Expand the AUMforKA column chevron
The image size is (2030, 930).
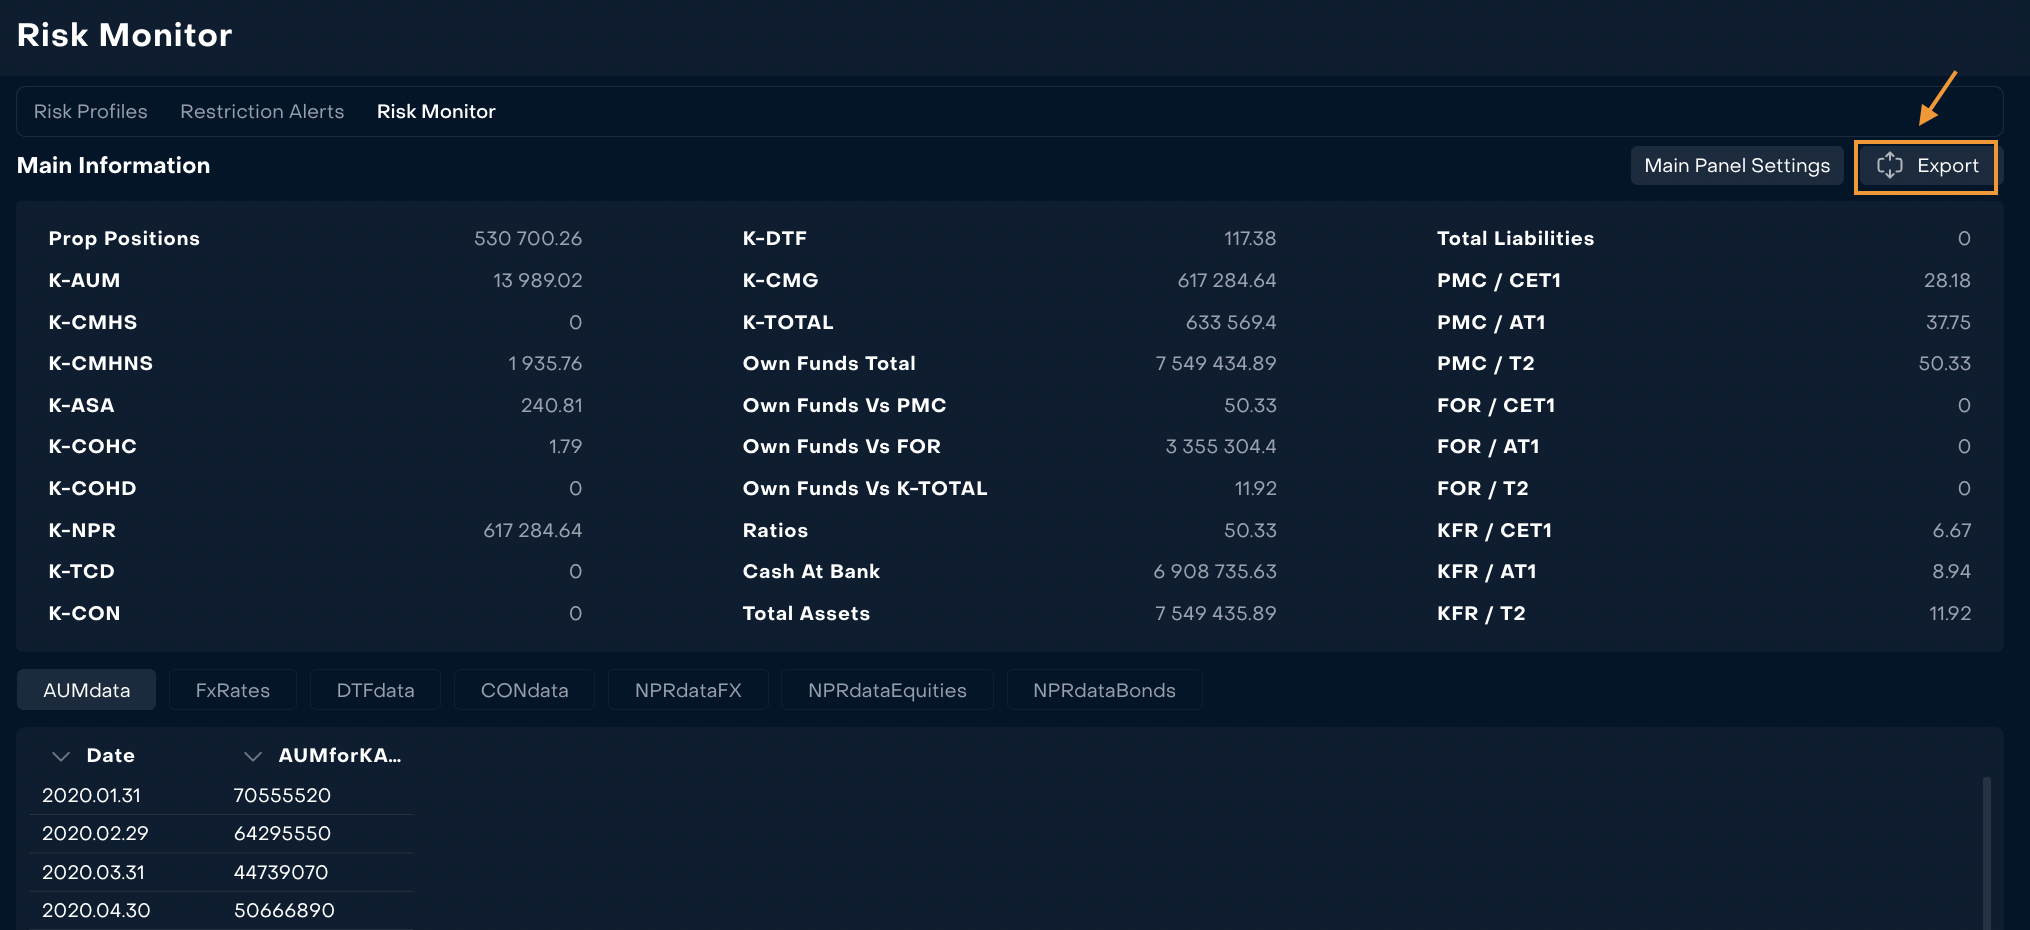pos(253,756)
